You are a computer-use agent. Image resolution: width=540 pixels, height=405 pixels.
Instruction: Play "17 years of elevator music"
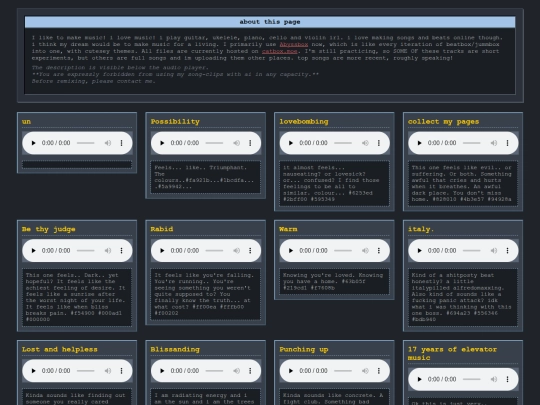(x=419, y=379)
